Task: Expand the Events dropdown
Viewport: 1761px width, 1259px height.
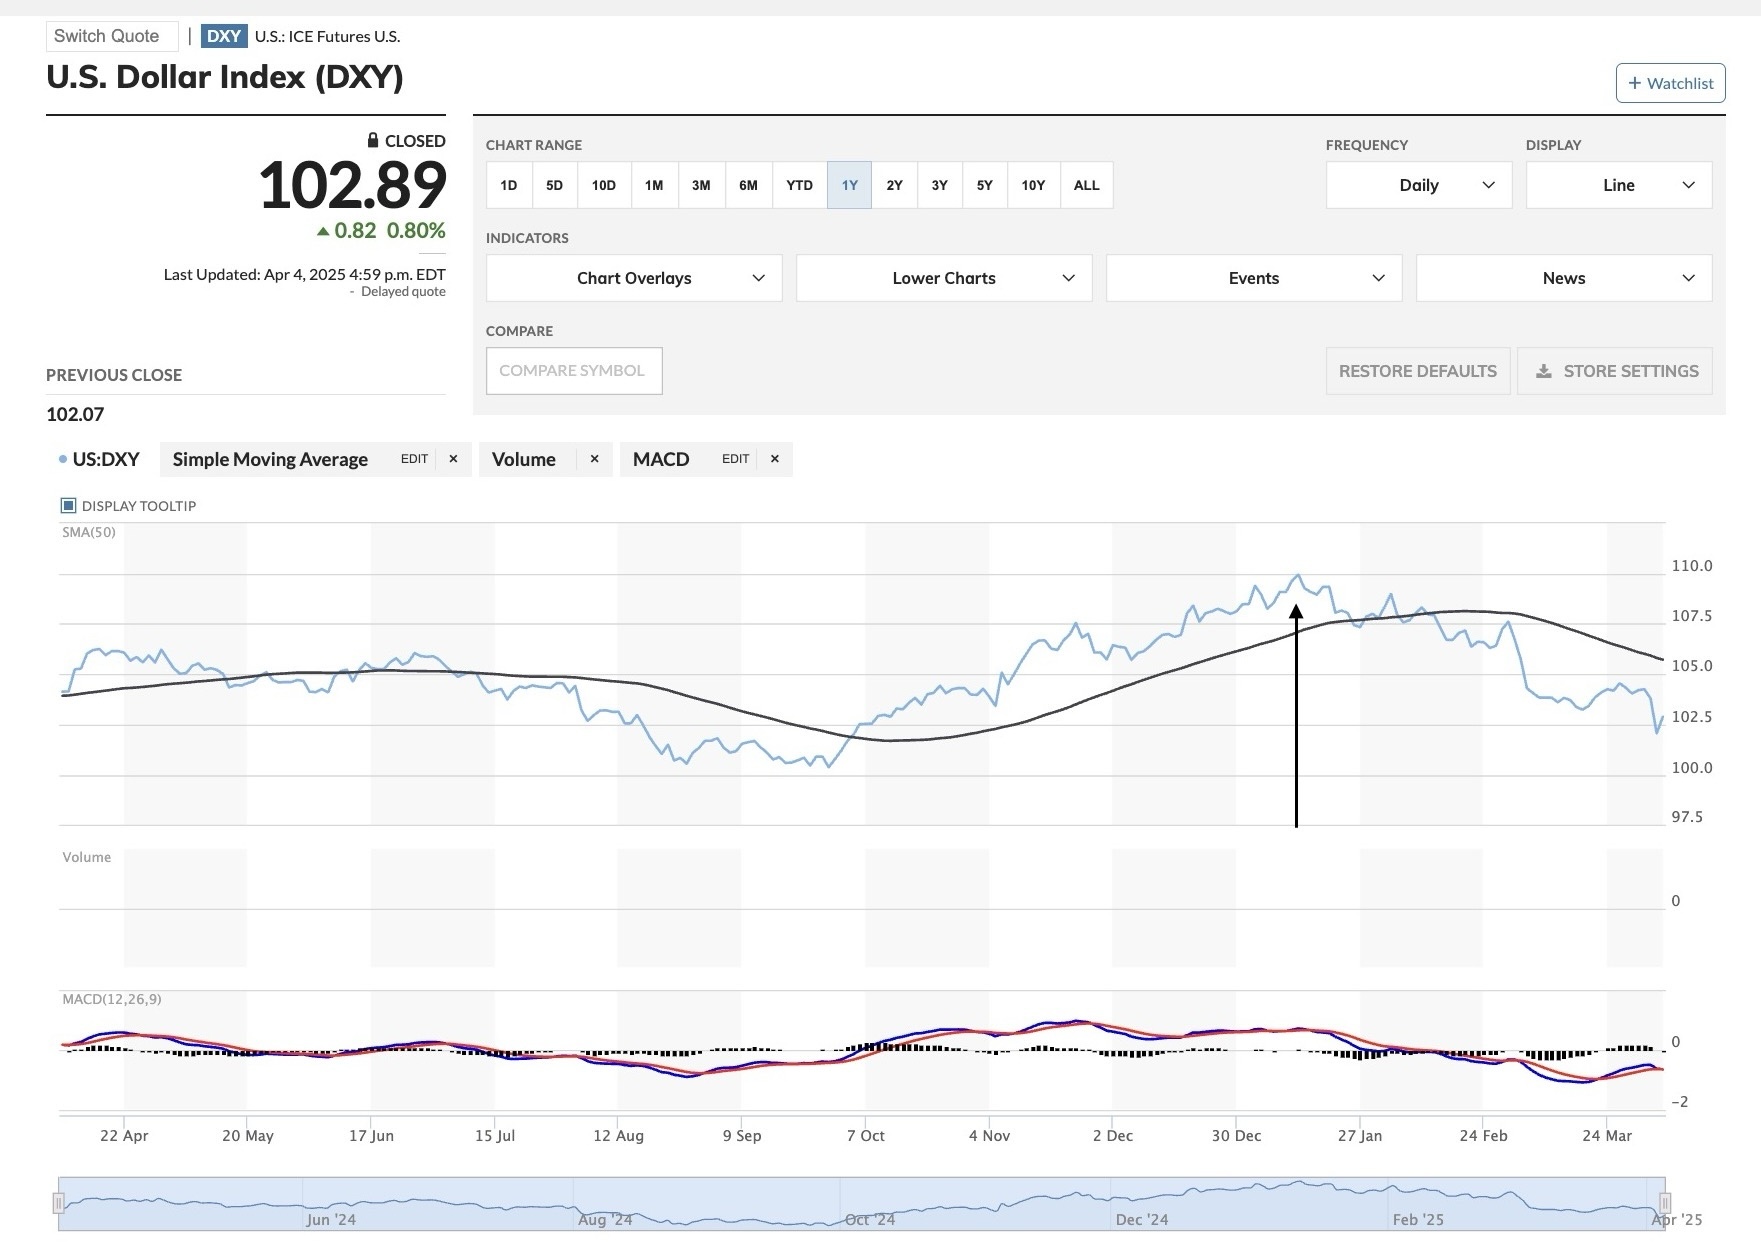Action: 1254,278
